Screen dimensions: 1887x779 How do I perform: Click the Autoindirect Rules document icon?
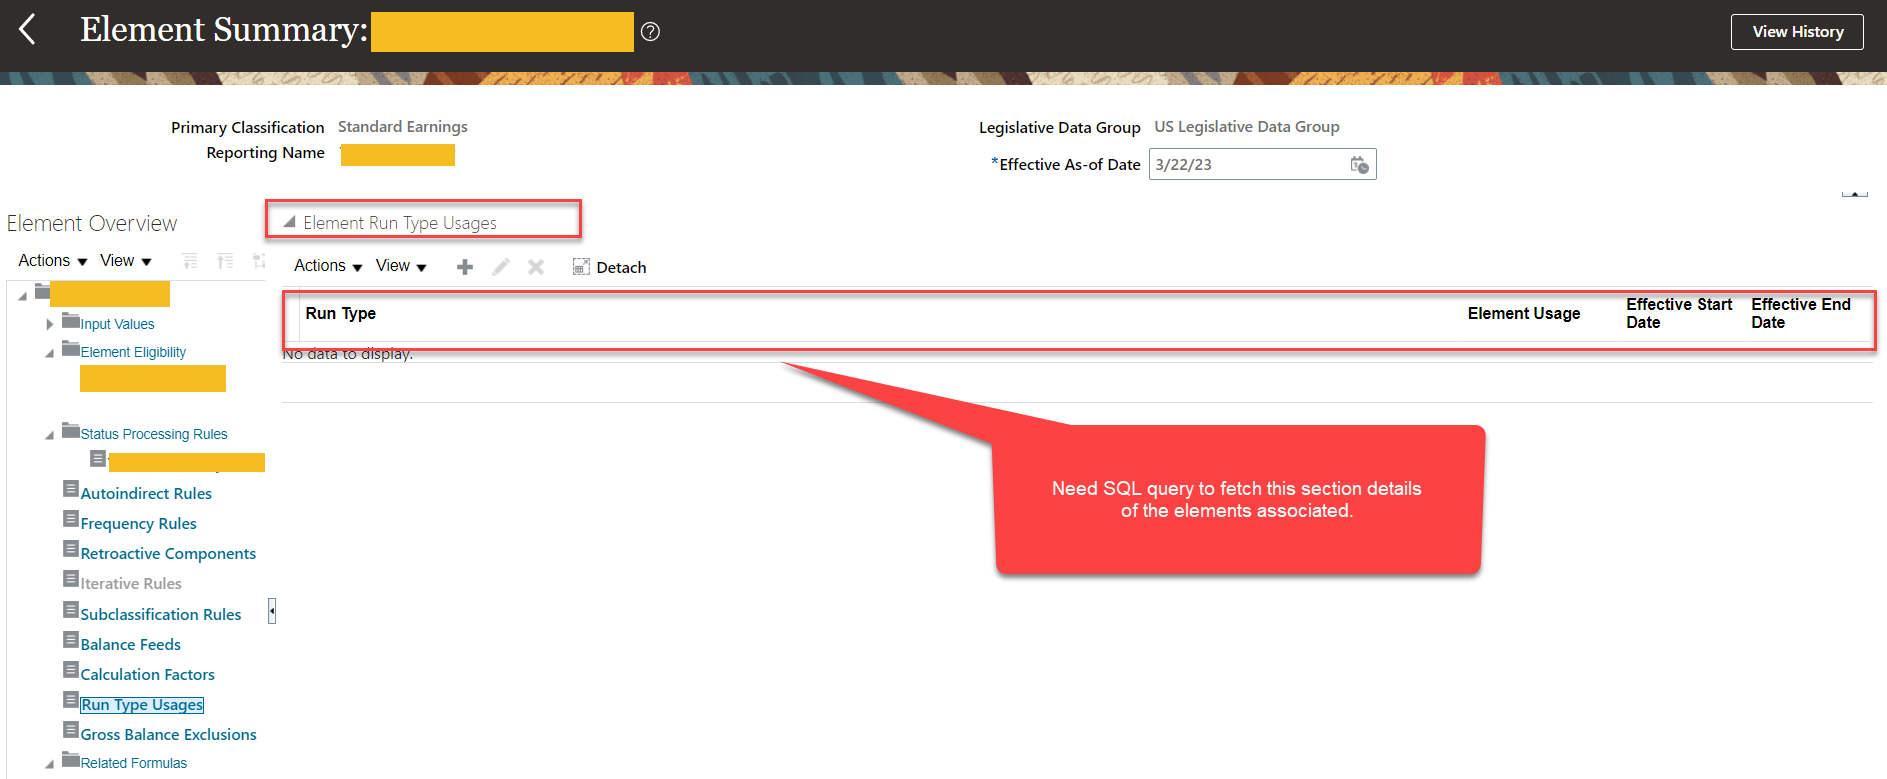point(70,489)
